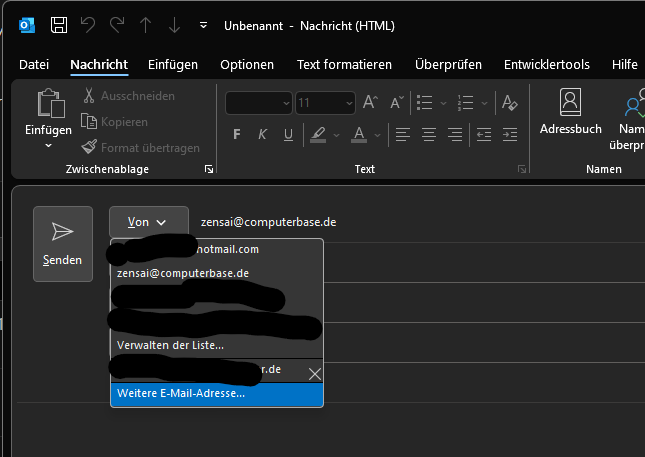The image size is (645, 457).
Task: Expand the bullet list style arrow
Action: pos(443,103)
